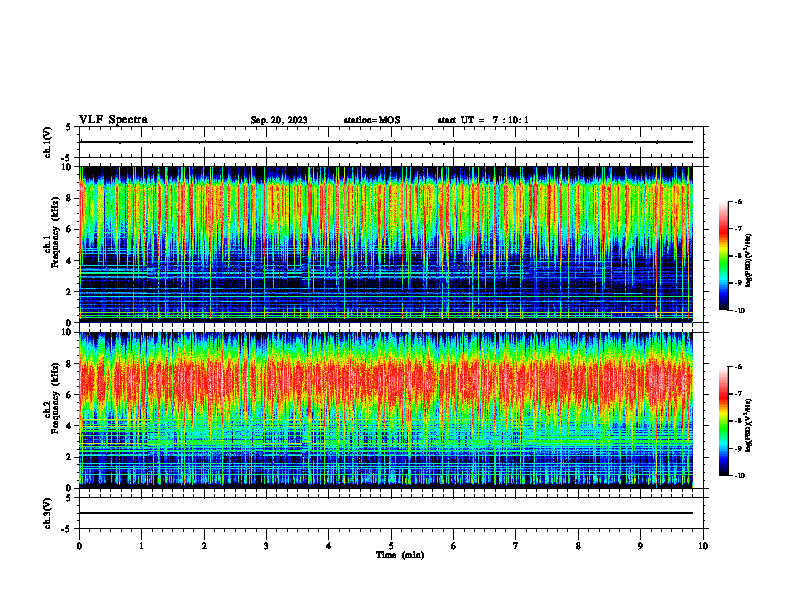Click the "0" tick on time axis

(x=79, y=546)
